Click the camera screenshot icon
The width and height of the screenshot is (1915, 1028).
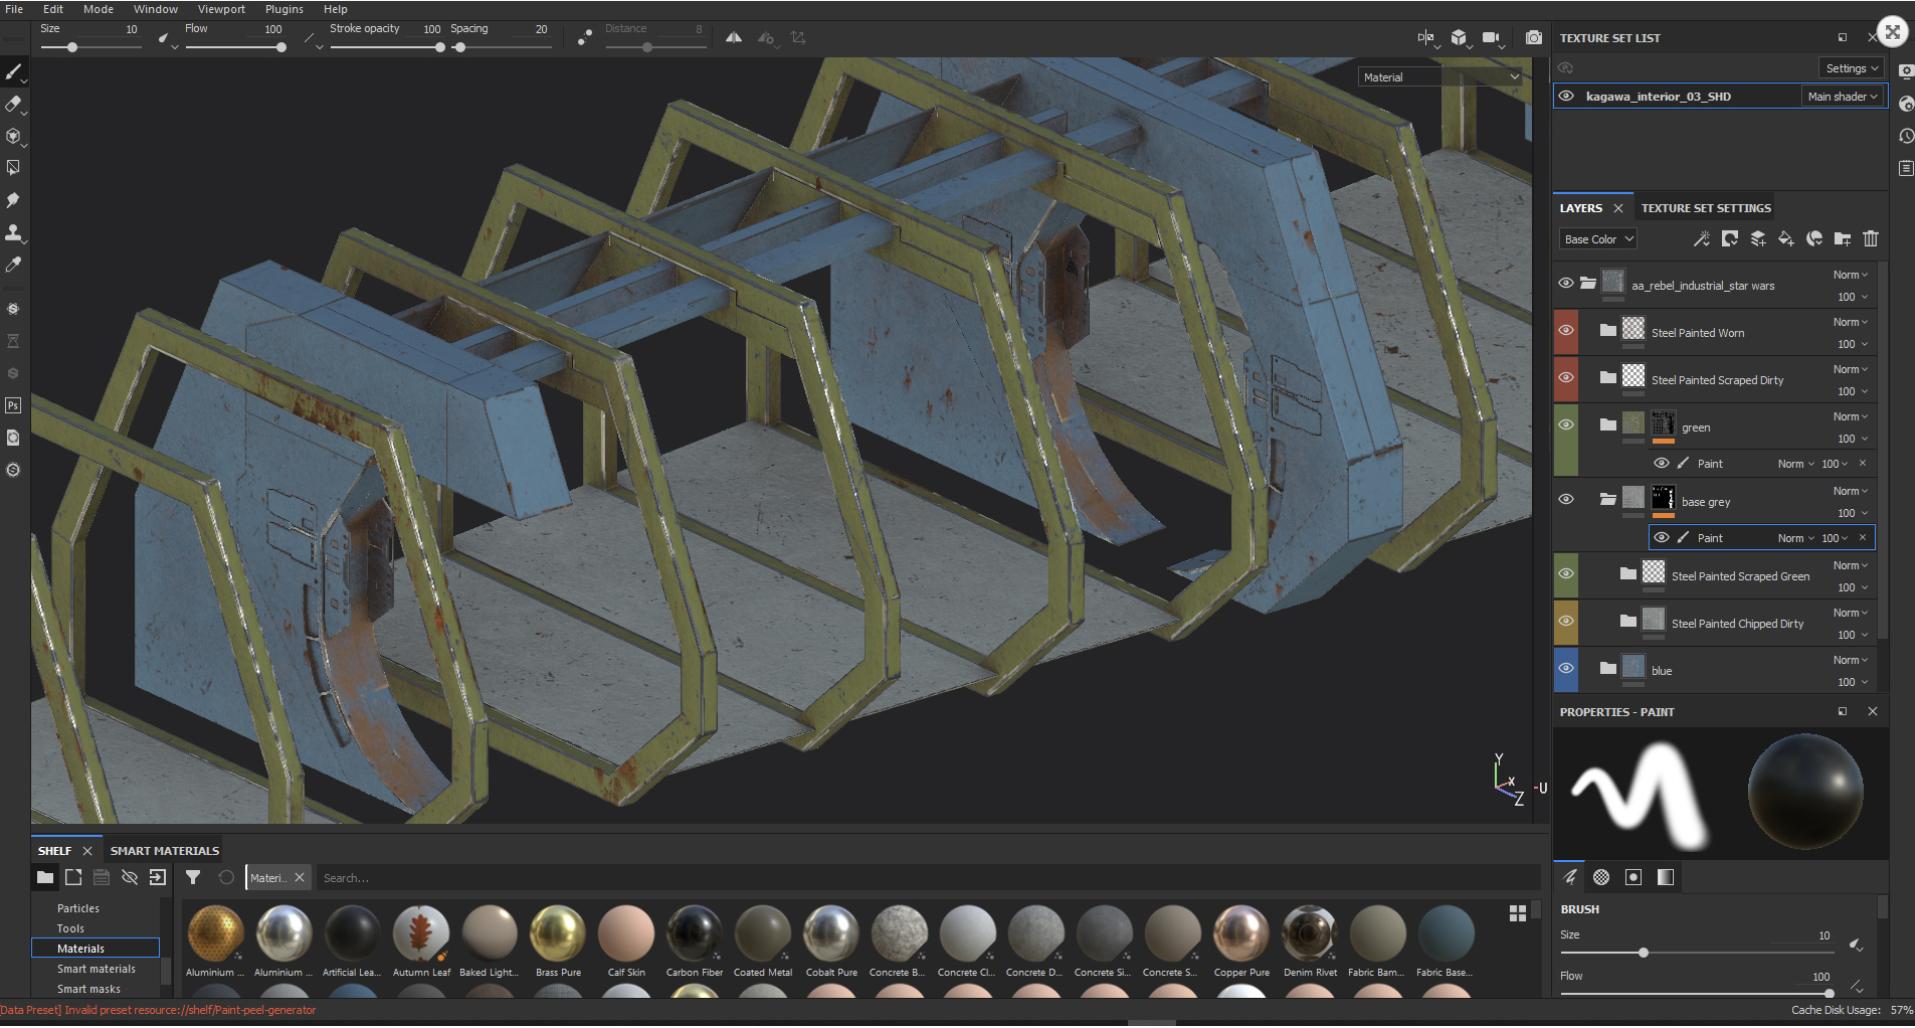(1533, 38)
